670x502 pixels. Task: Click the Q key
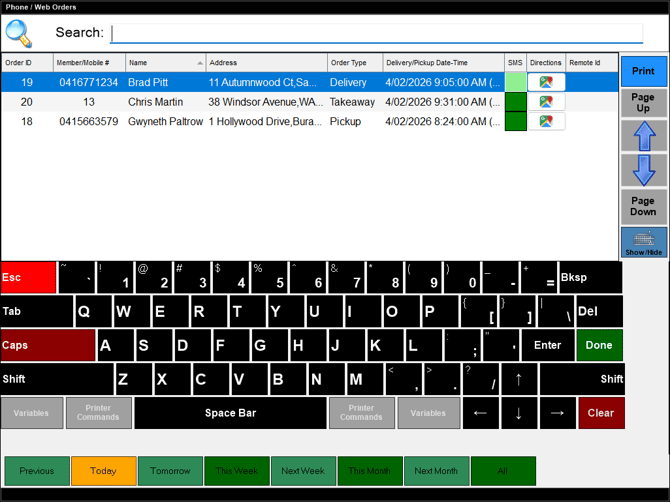coord(93,311)
